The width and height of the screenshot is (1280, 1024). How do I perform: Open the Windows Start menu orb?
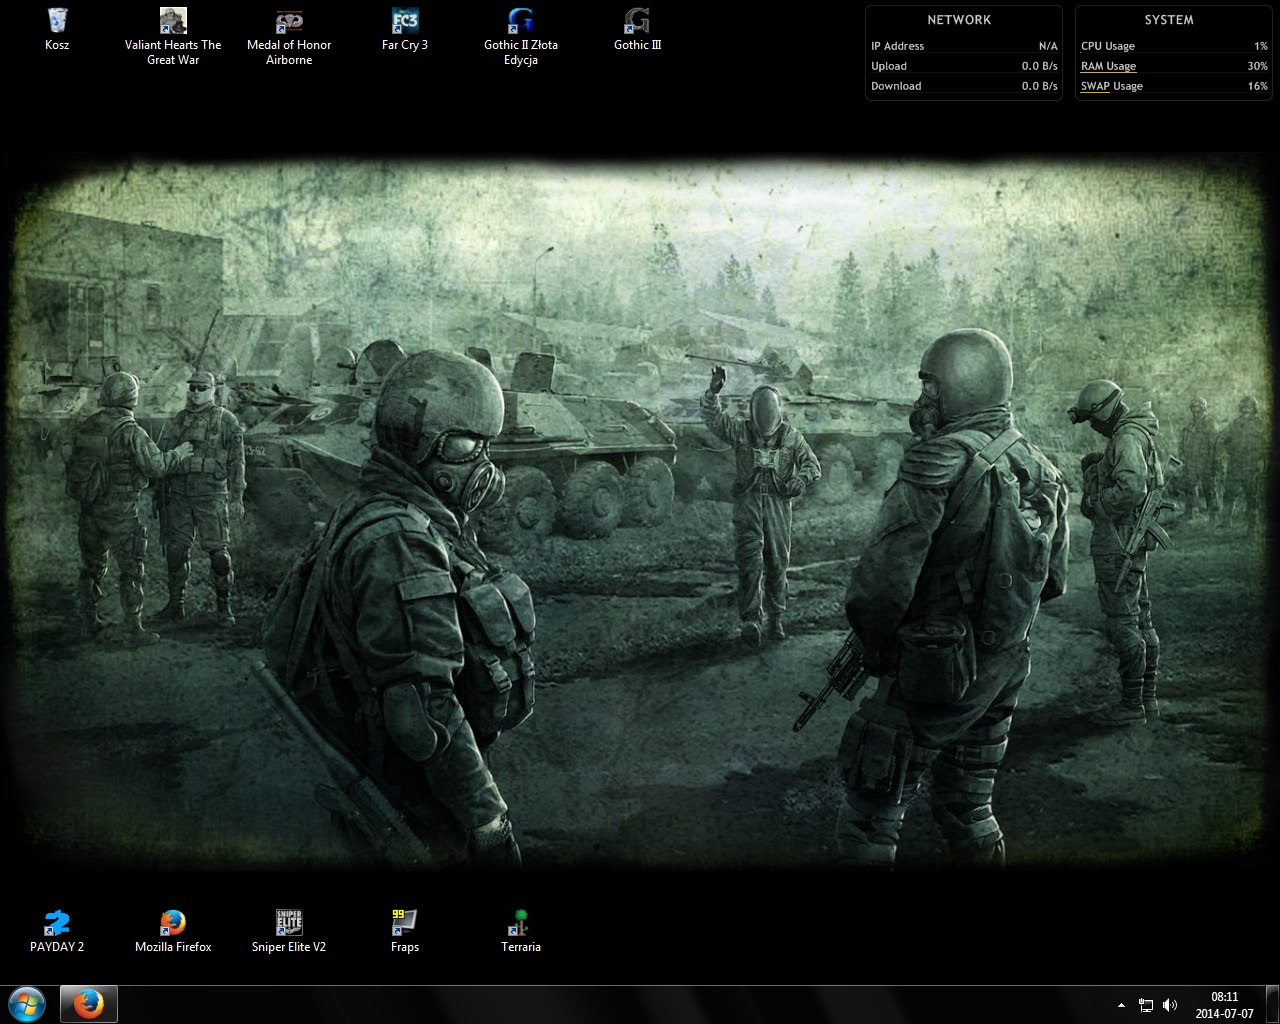(27, 1004)
